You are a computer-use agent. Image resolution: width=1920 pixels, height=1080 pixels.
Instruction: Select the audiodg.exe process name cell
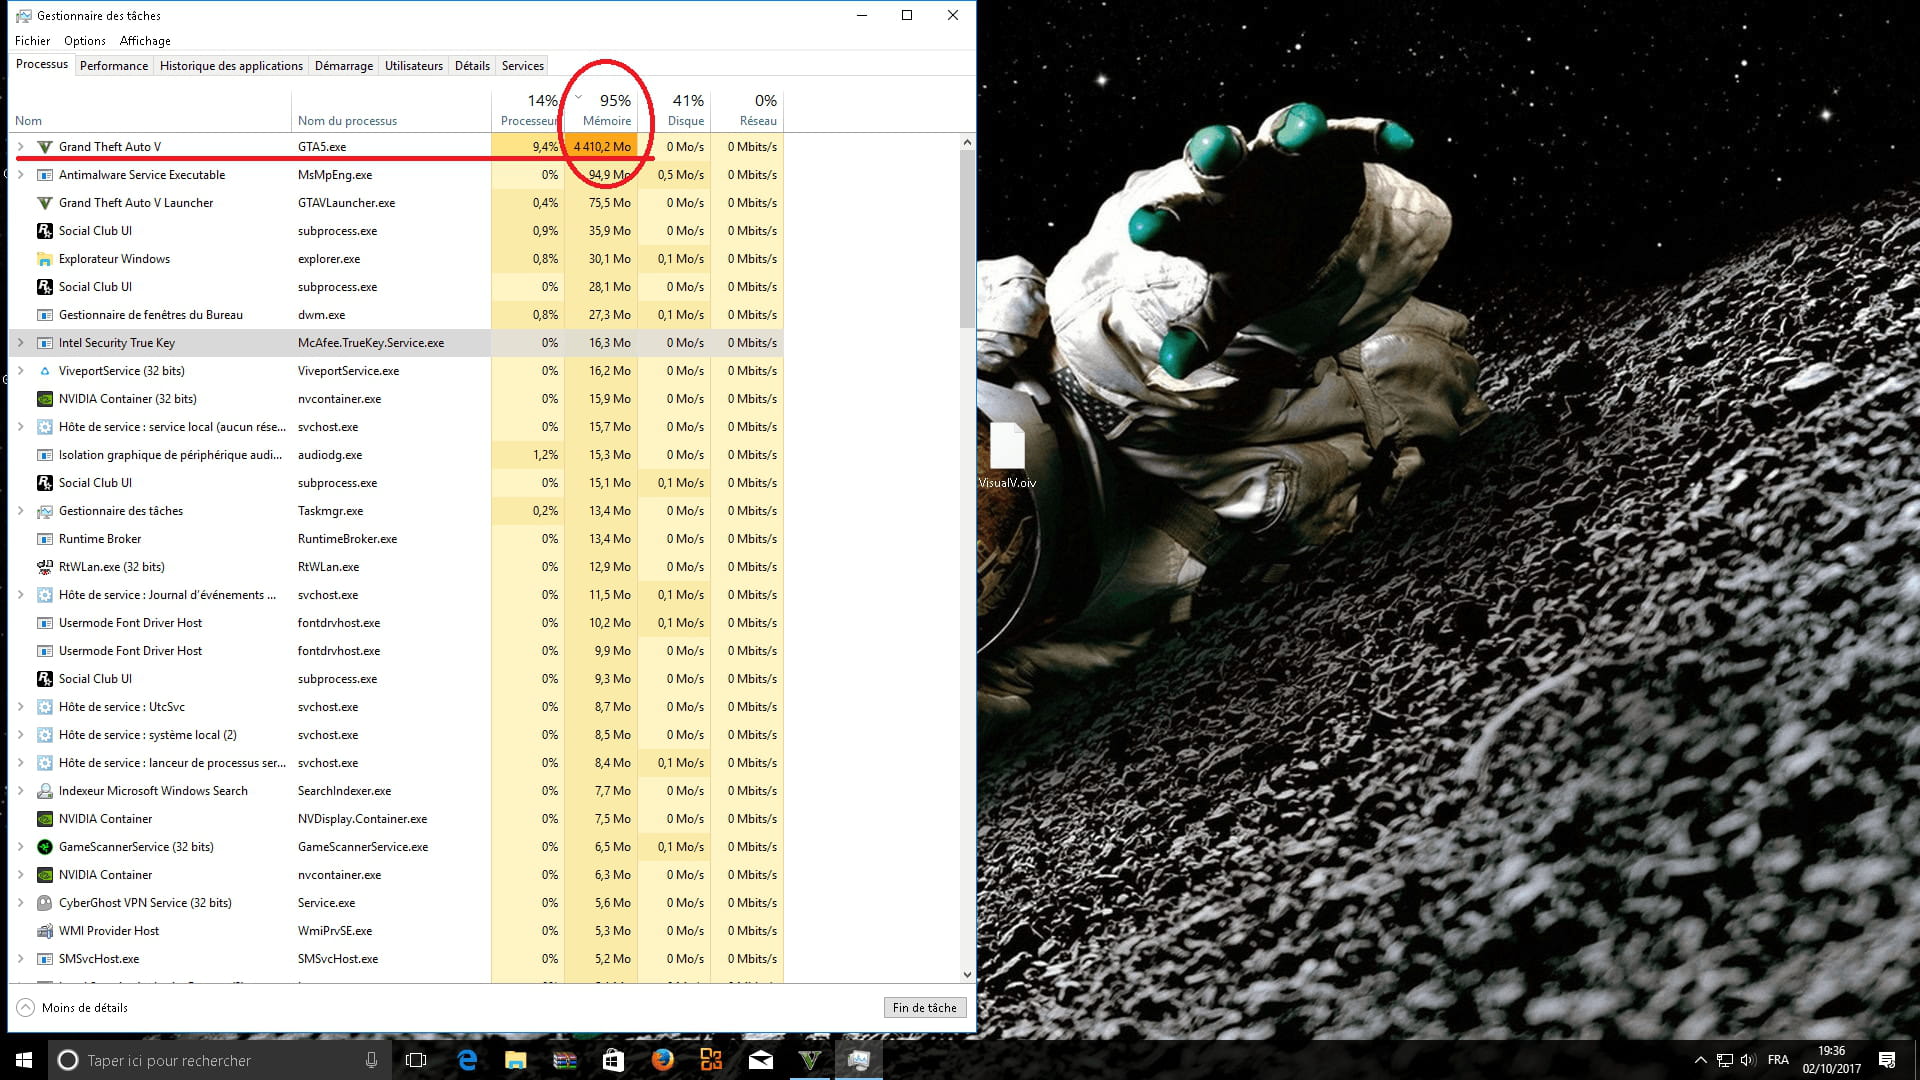tap(391, 455)
